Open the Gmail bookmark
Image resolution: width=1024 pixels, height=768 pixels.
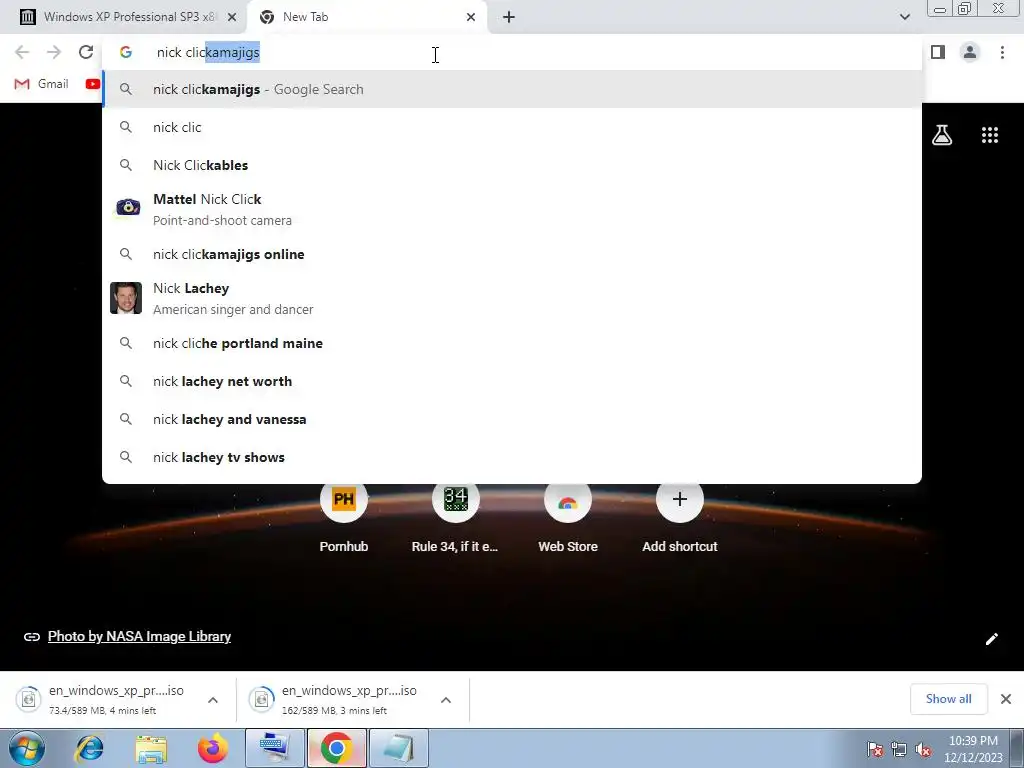[x=42, y=84]
